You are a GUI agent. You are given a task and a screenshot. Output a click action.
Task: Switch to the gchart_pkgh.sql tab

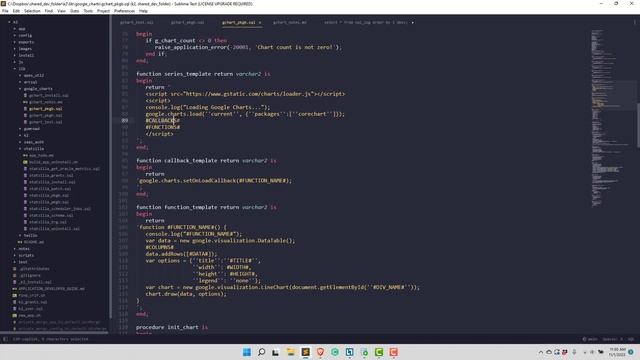(188, 22)
